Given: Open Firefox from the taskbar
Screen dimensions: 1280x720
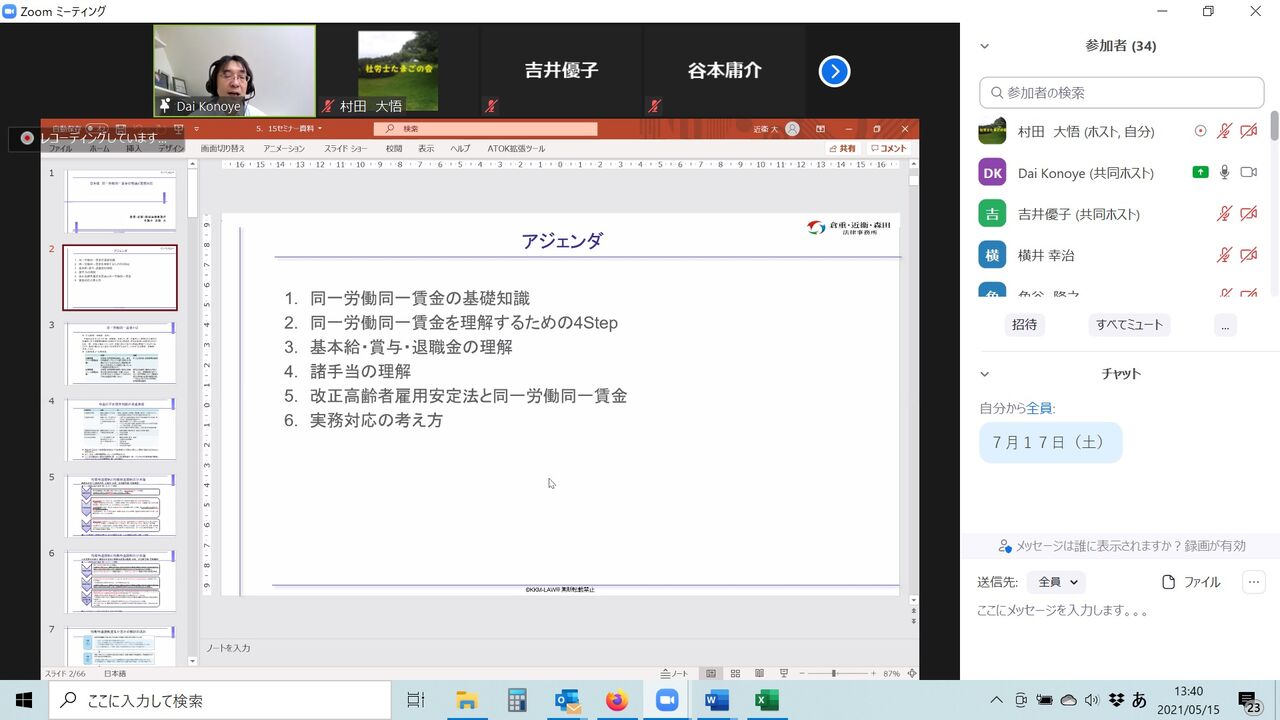Looking at the screenshot, I should point(617,700).
